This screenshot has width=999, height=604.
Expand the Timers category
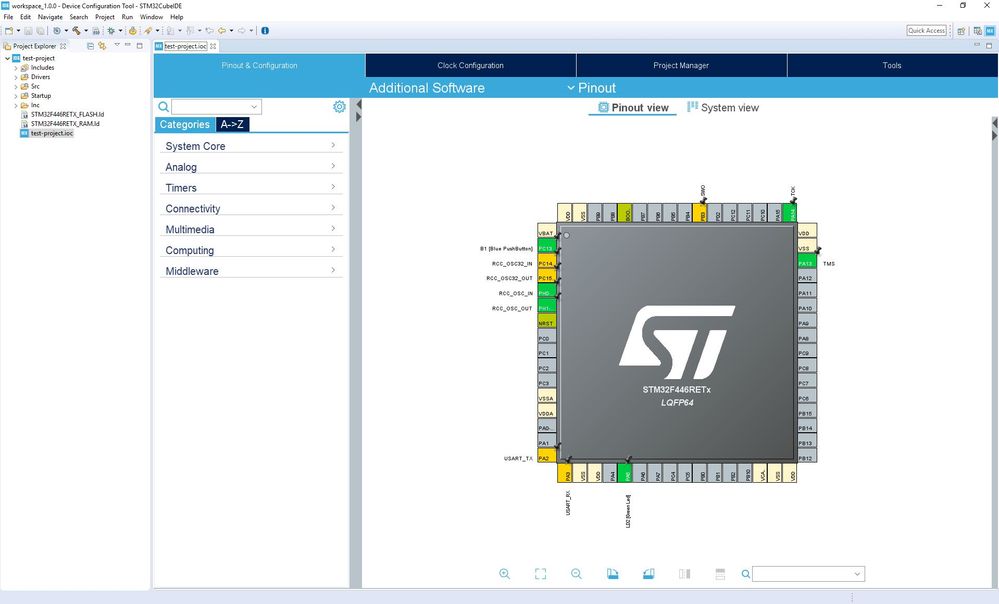tap(251, 188)
